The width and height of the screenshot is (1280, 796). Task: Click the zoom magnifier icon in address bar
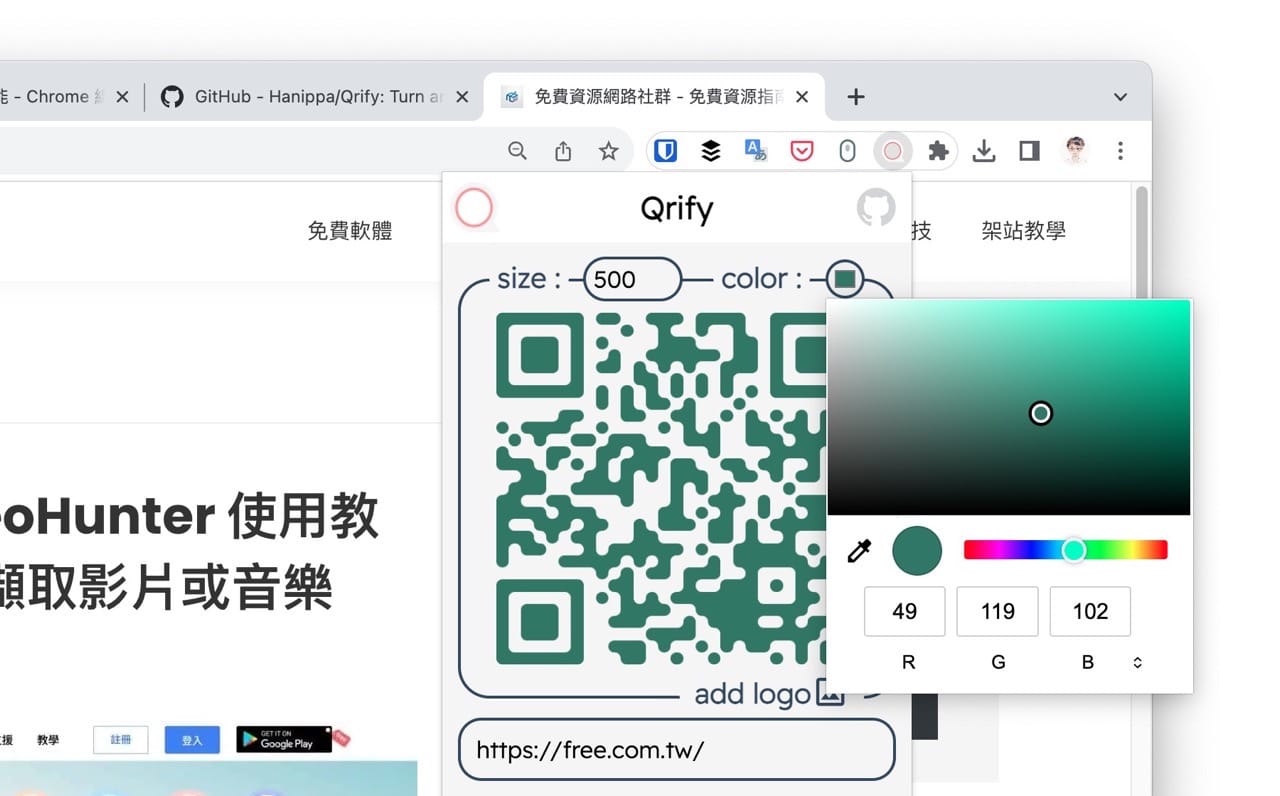(x=517, y=151)
